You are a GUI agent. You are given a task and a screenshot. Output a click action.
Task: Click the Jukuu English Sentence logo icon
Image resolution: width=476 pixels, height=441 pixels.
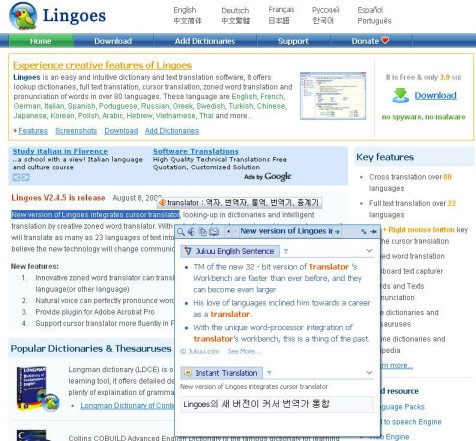[188, 251]
